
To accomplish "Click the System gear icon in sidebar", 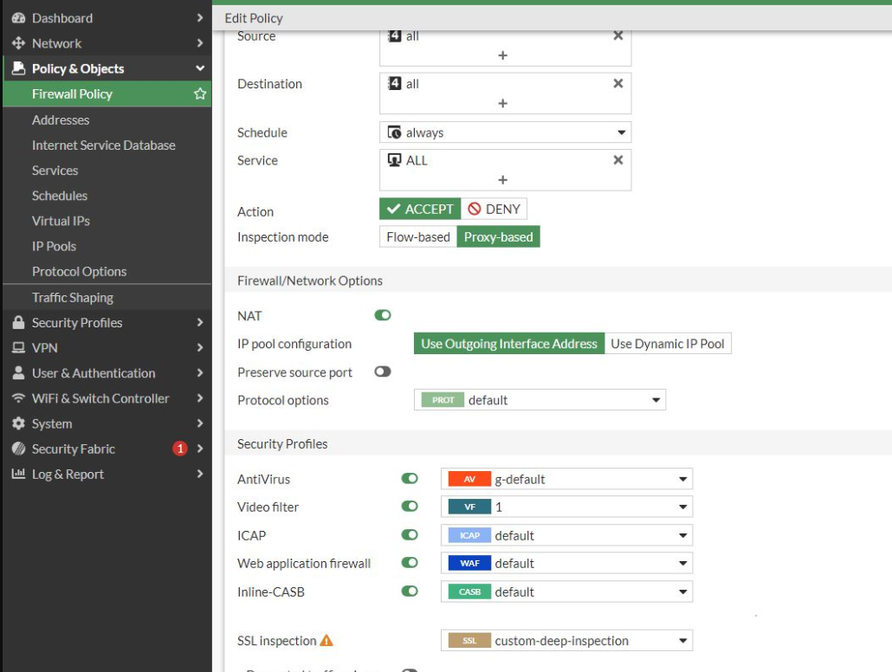I will [18, 424].
